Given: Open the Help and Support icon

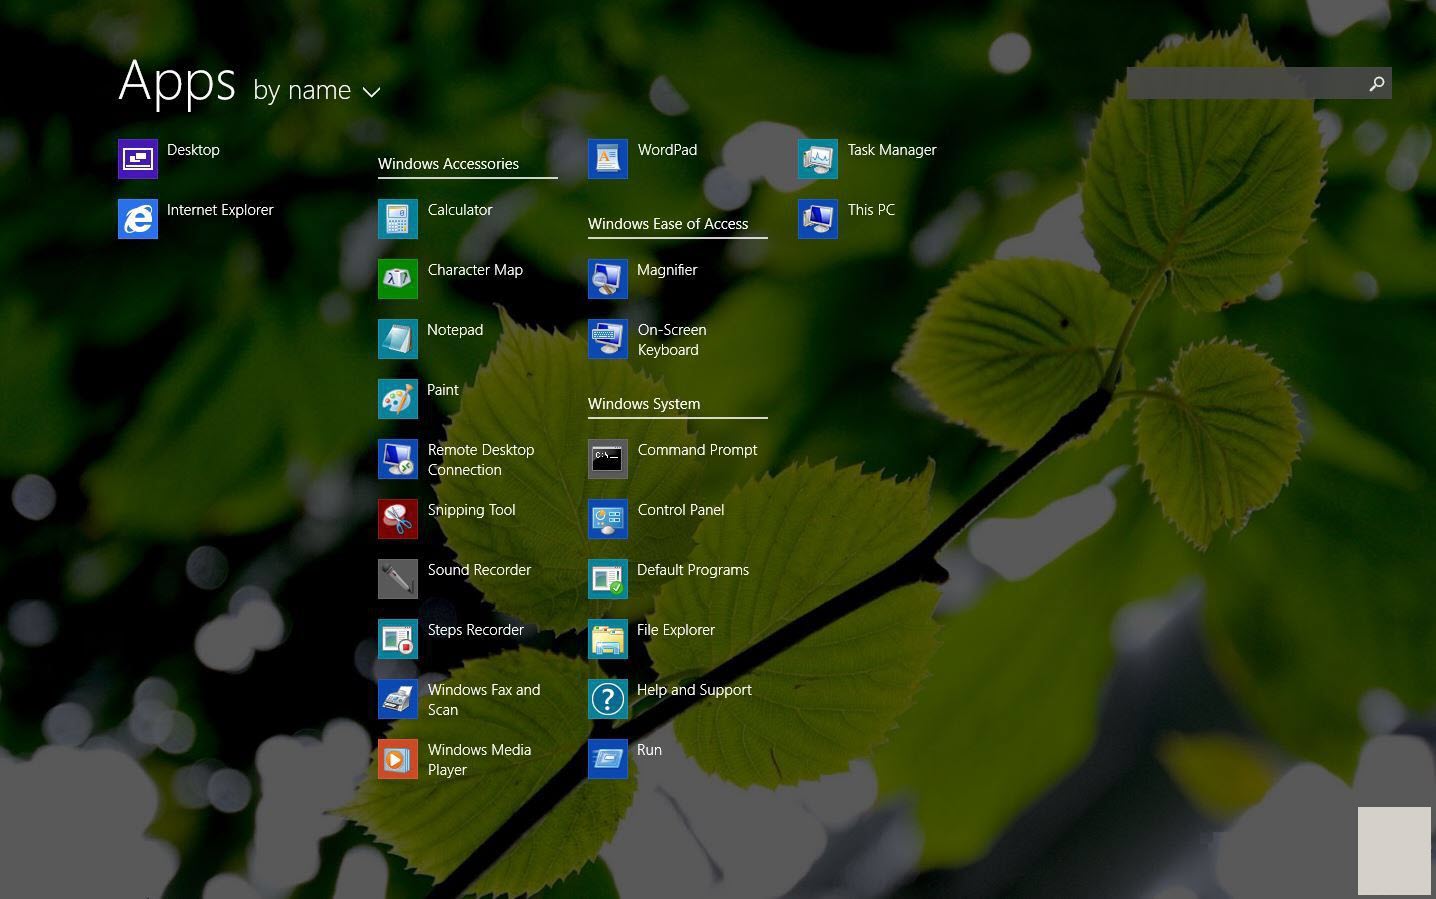Looking at the screenshot, I should [608, 699].
